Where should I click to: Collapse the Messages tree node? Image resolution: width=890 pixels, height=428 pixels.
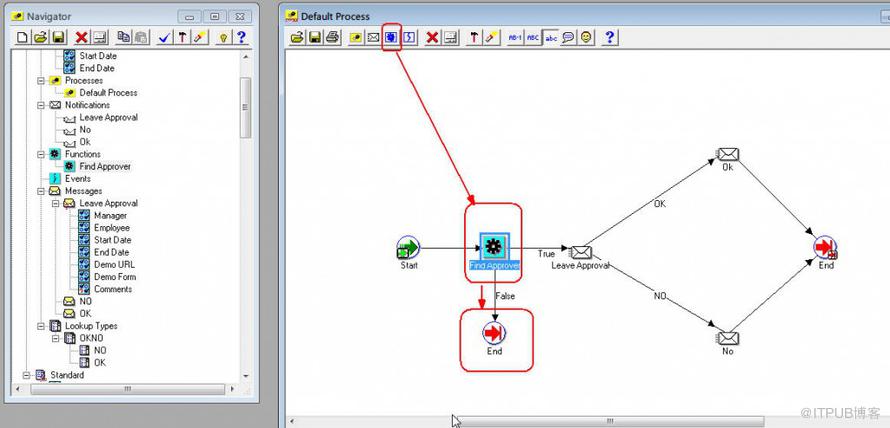pyautogui.click(x=41, y=191)
